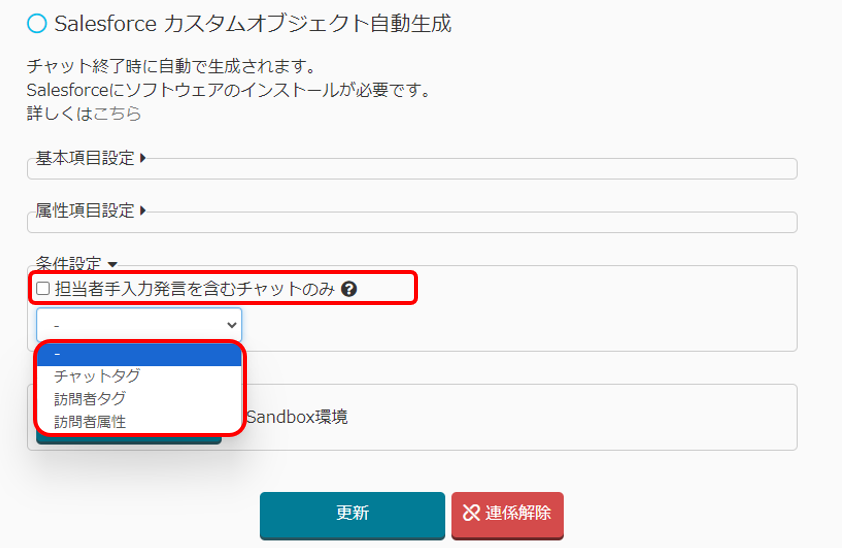Image resolution: width=842 pixels, height=548 pixels.
Task: Click the condition type dropdown box
Action: (139, 325)
